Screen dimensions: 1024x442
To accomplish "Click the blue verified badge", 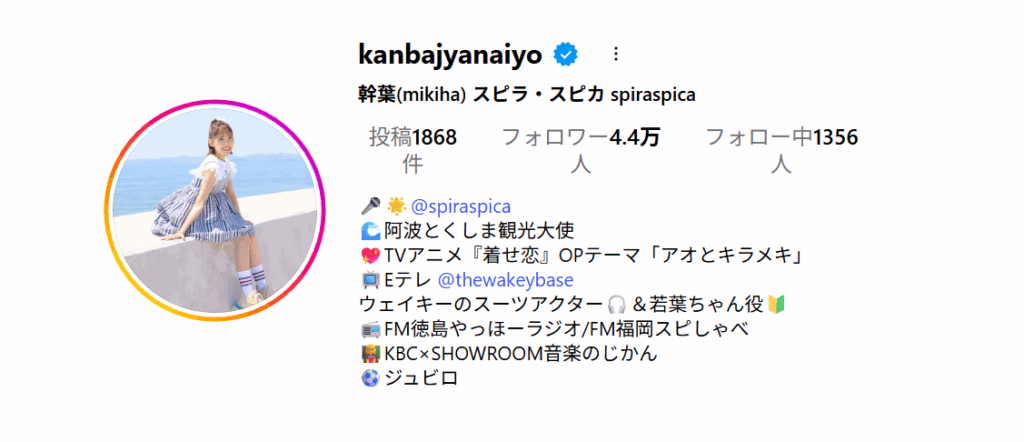I will 566,55.
